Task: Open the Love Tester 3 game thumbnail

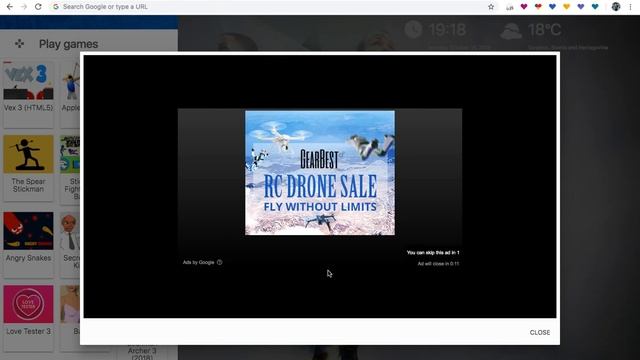Action: click(x=28, y=304)
